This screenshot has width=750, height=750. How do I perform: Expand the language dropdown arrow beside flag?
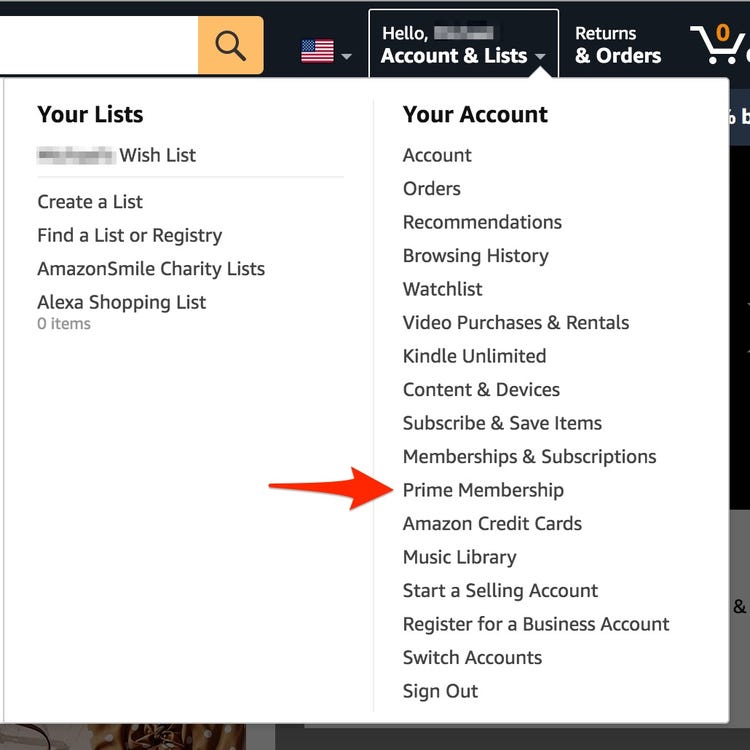pos(346,56)
